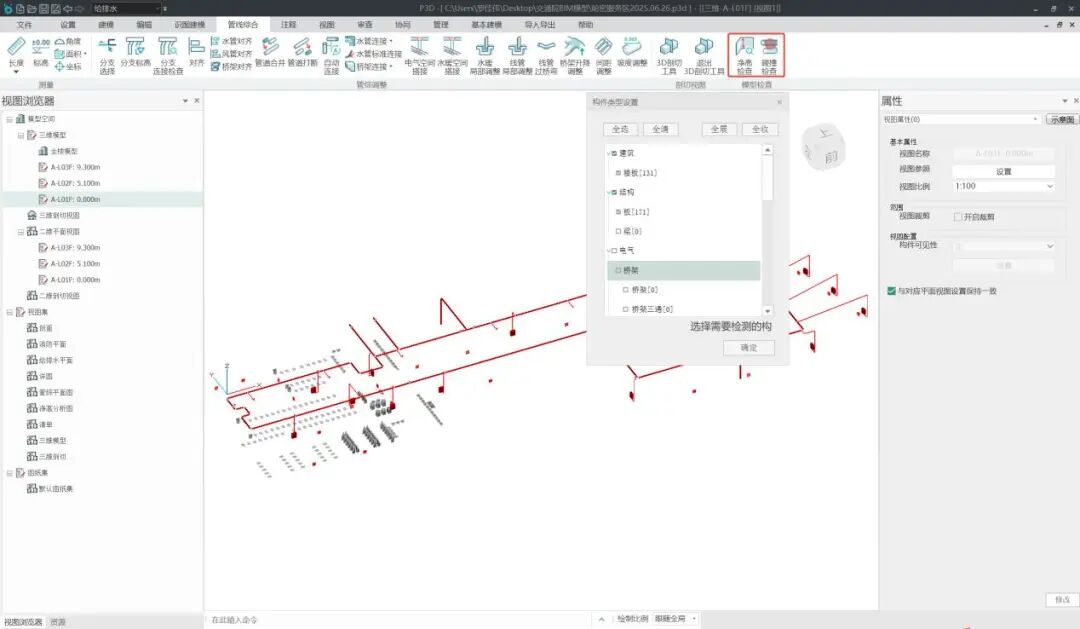Enable 开启裁剪 checkbox in properties
Image resolution: width=1080 pixels, height=629 pixels.
pyautogui.click(x=957, y=217)
